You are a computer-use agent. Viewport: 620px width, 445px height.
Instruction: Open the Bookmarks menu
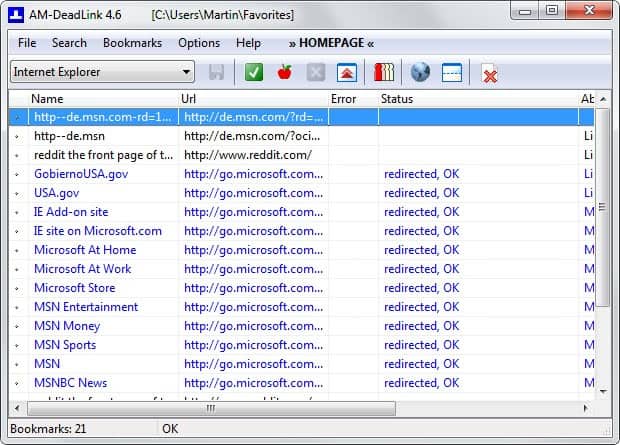(x=132, y=43)
